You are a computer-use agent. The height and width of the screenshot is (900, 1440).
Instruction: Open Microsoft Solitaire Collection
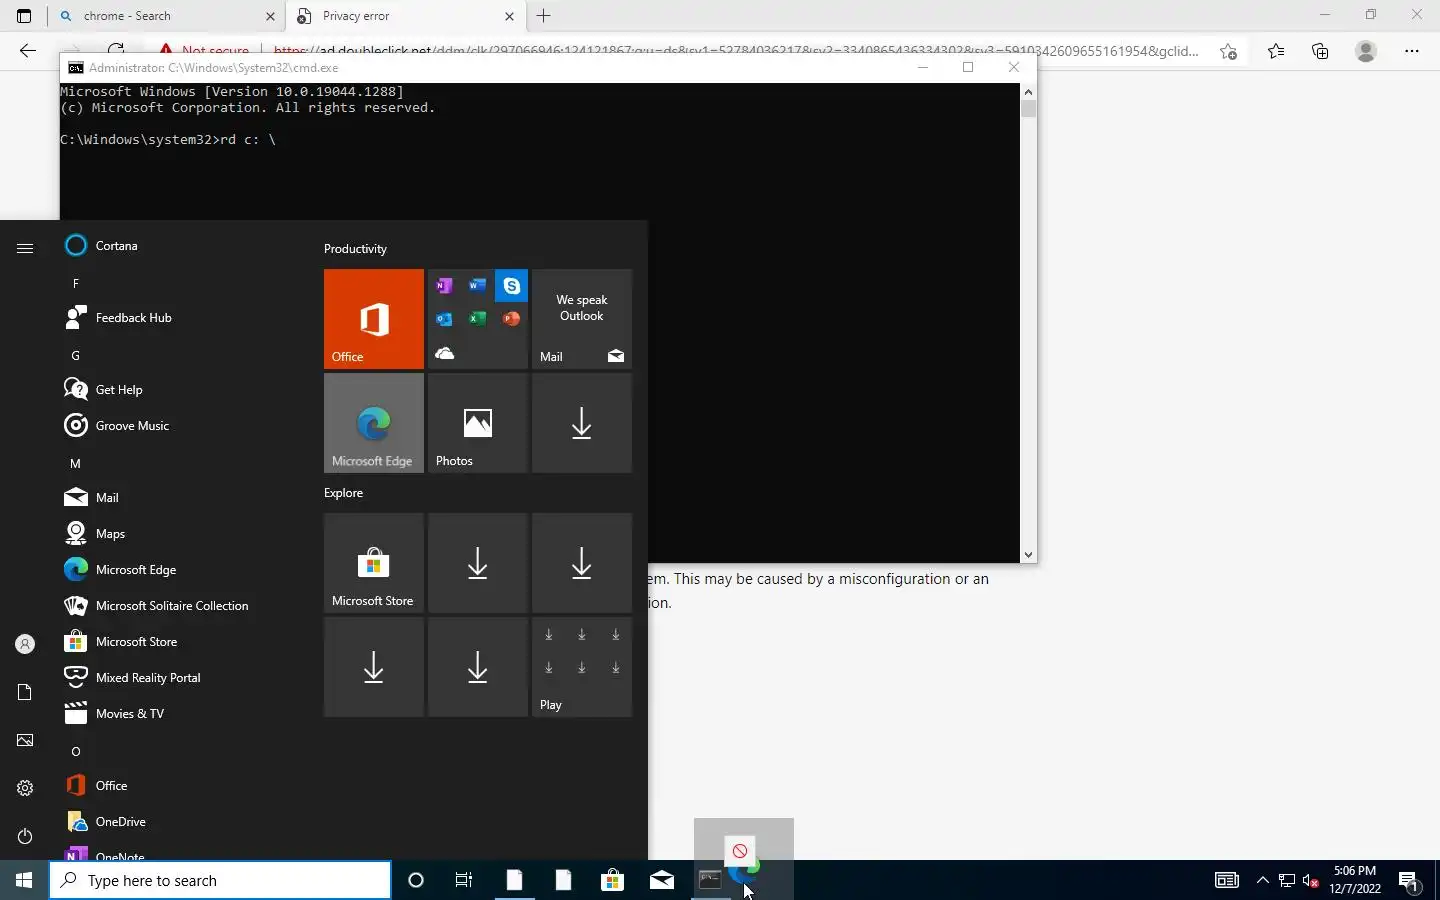(178, 606)
